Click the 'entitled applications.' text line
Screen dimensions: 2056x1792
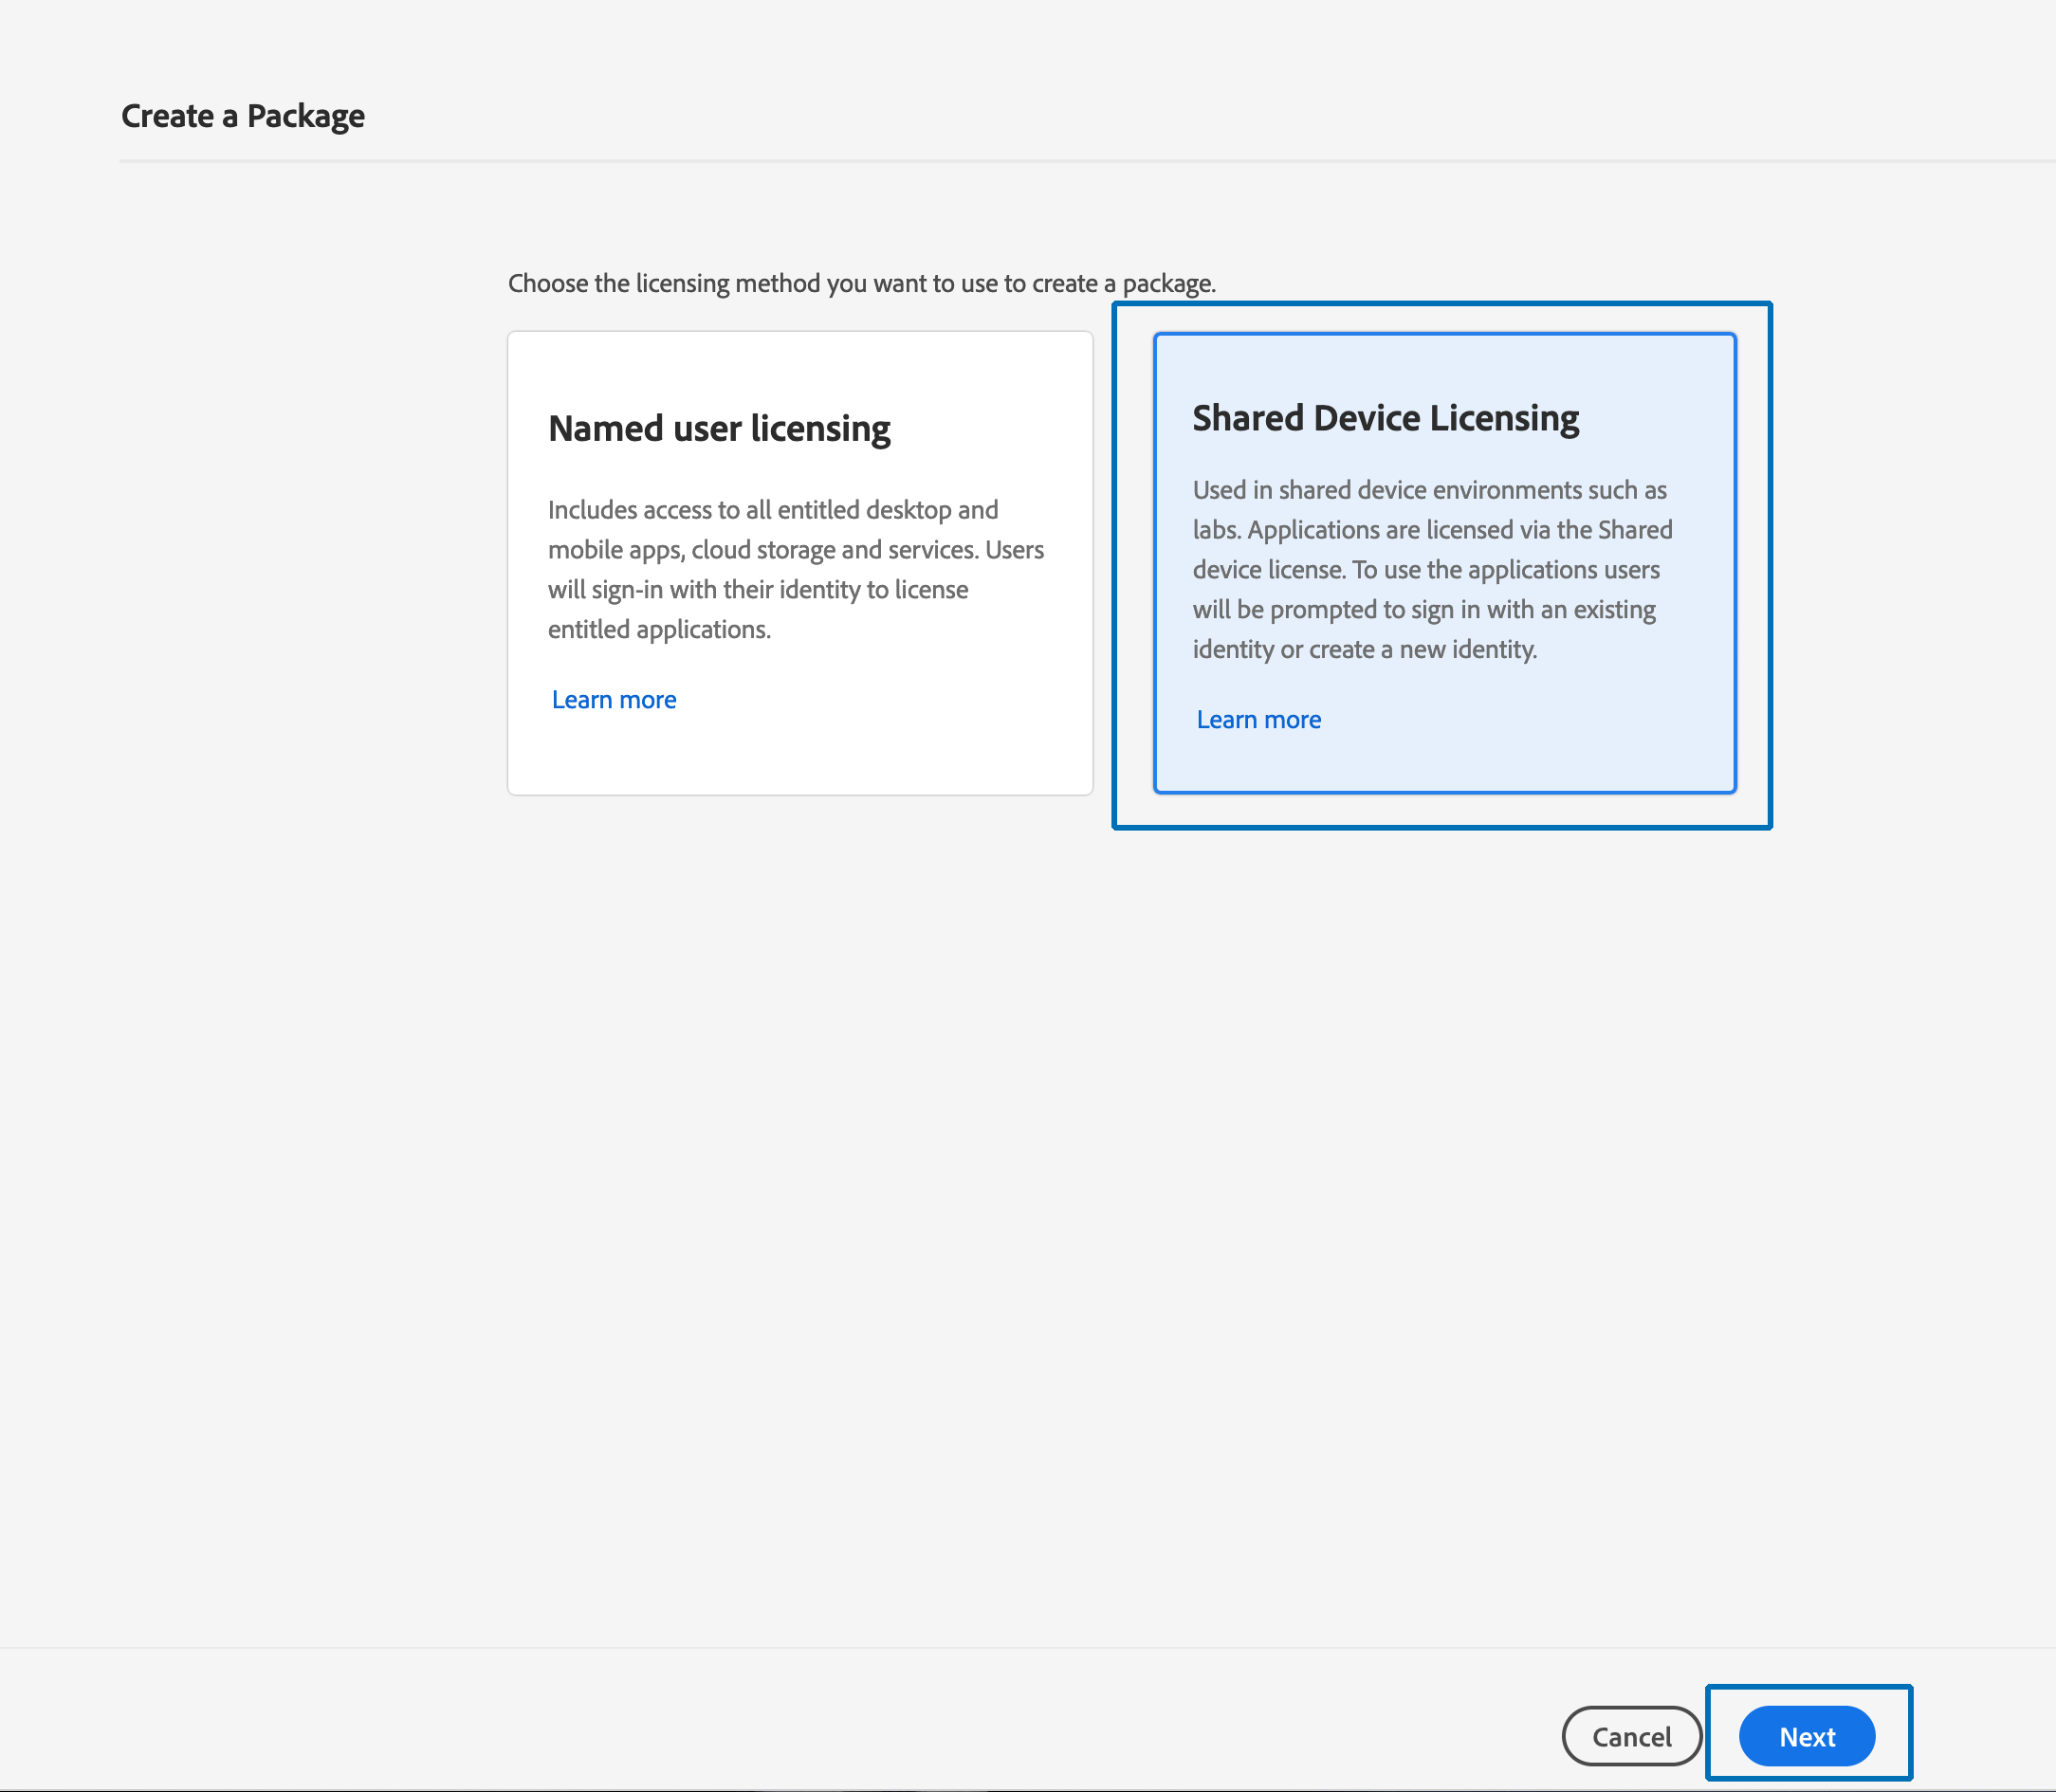pyautogui.click(x=659, y=629)
